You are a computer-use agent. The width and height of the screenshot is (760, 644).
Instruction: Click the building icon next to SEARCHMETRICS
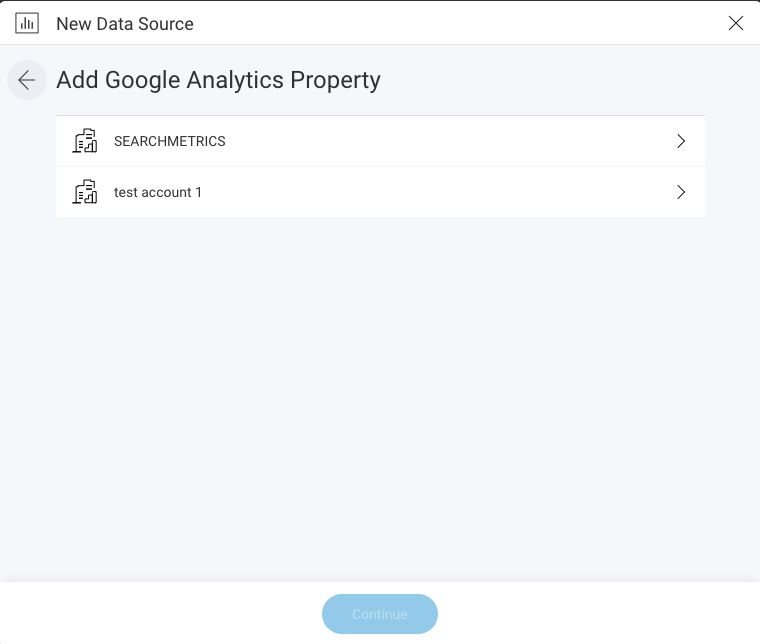[86, 141]
